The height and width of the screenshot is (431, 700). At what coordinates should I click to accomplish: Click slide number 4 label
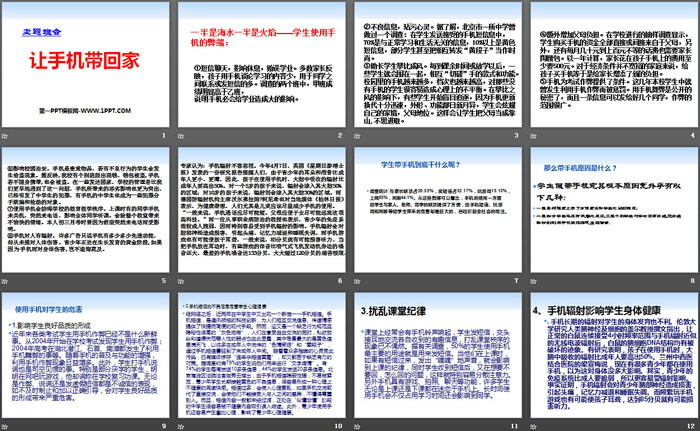coord(688,135)
